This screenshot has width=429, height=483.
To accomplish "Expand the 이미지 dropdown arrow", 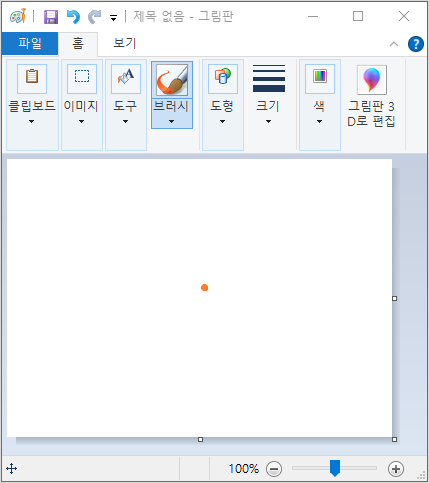I will [81, 122].
